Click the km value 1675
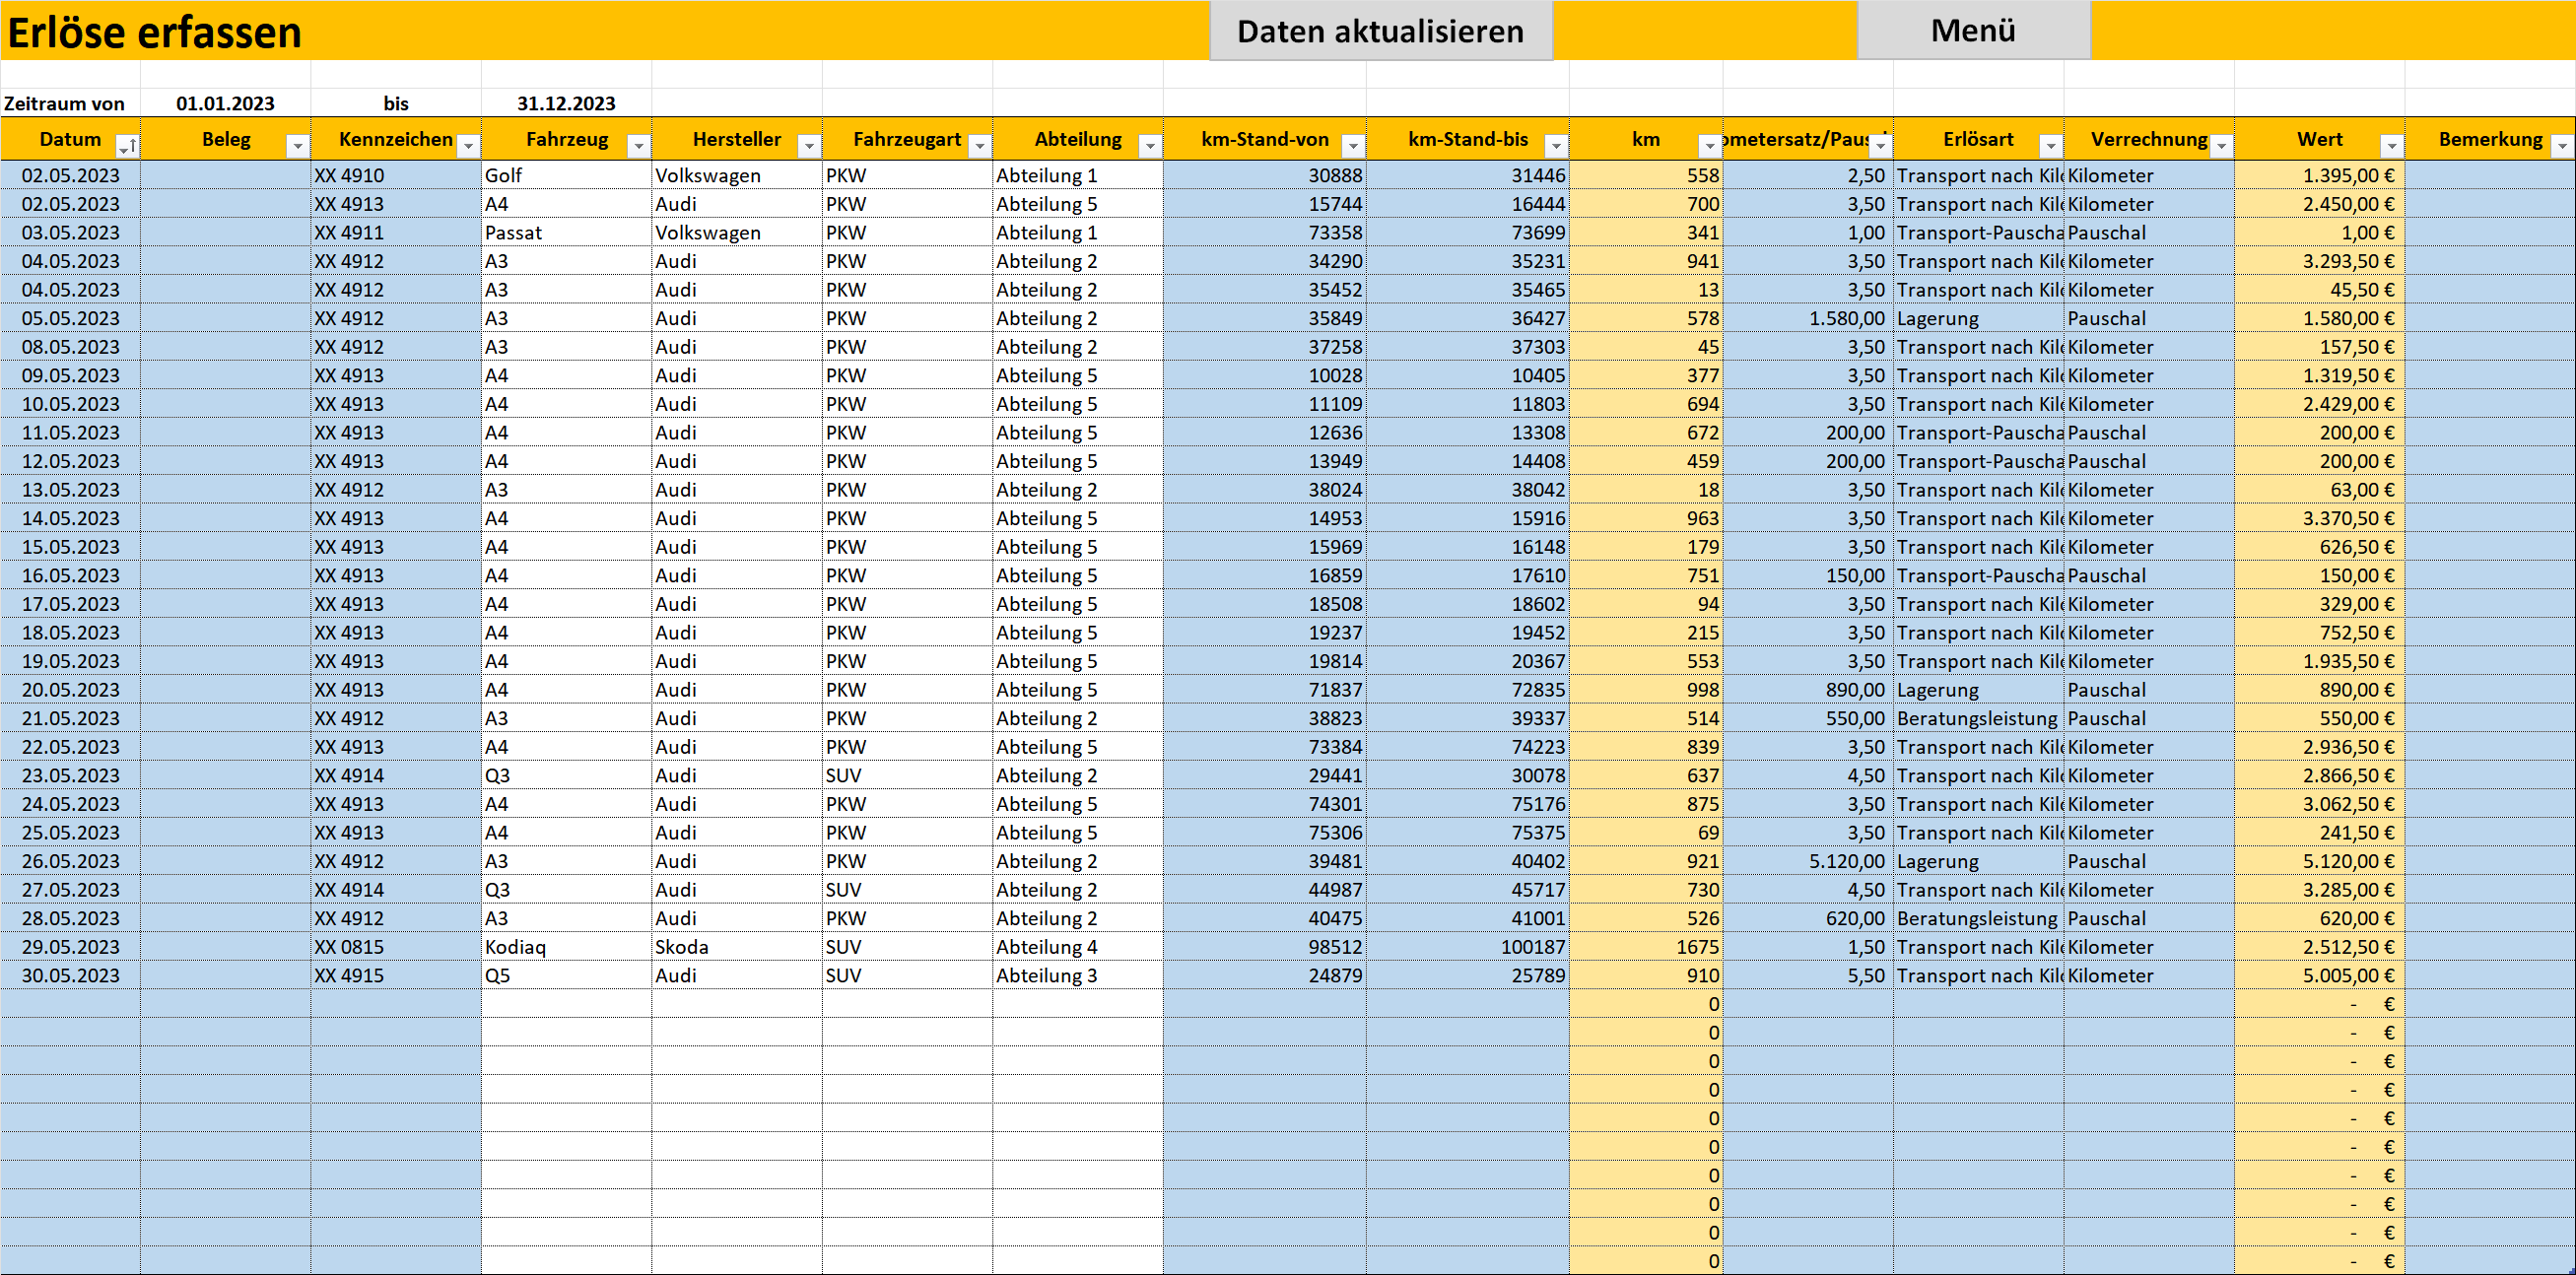 1646,946
